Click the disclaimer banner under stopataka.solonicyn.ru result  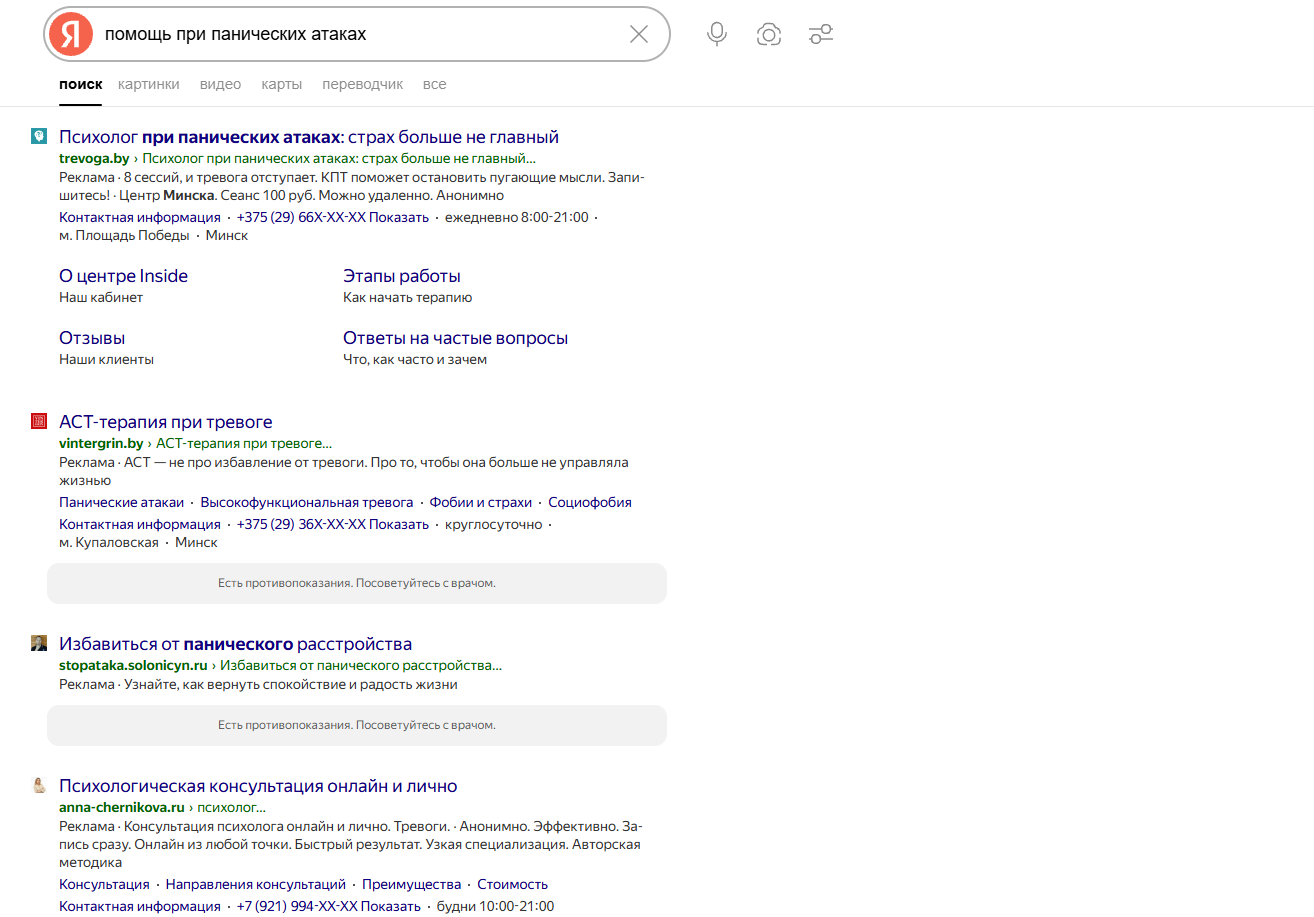coord(357,725)
